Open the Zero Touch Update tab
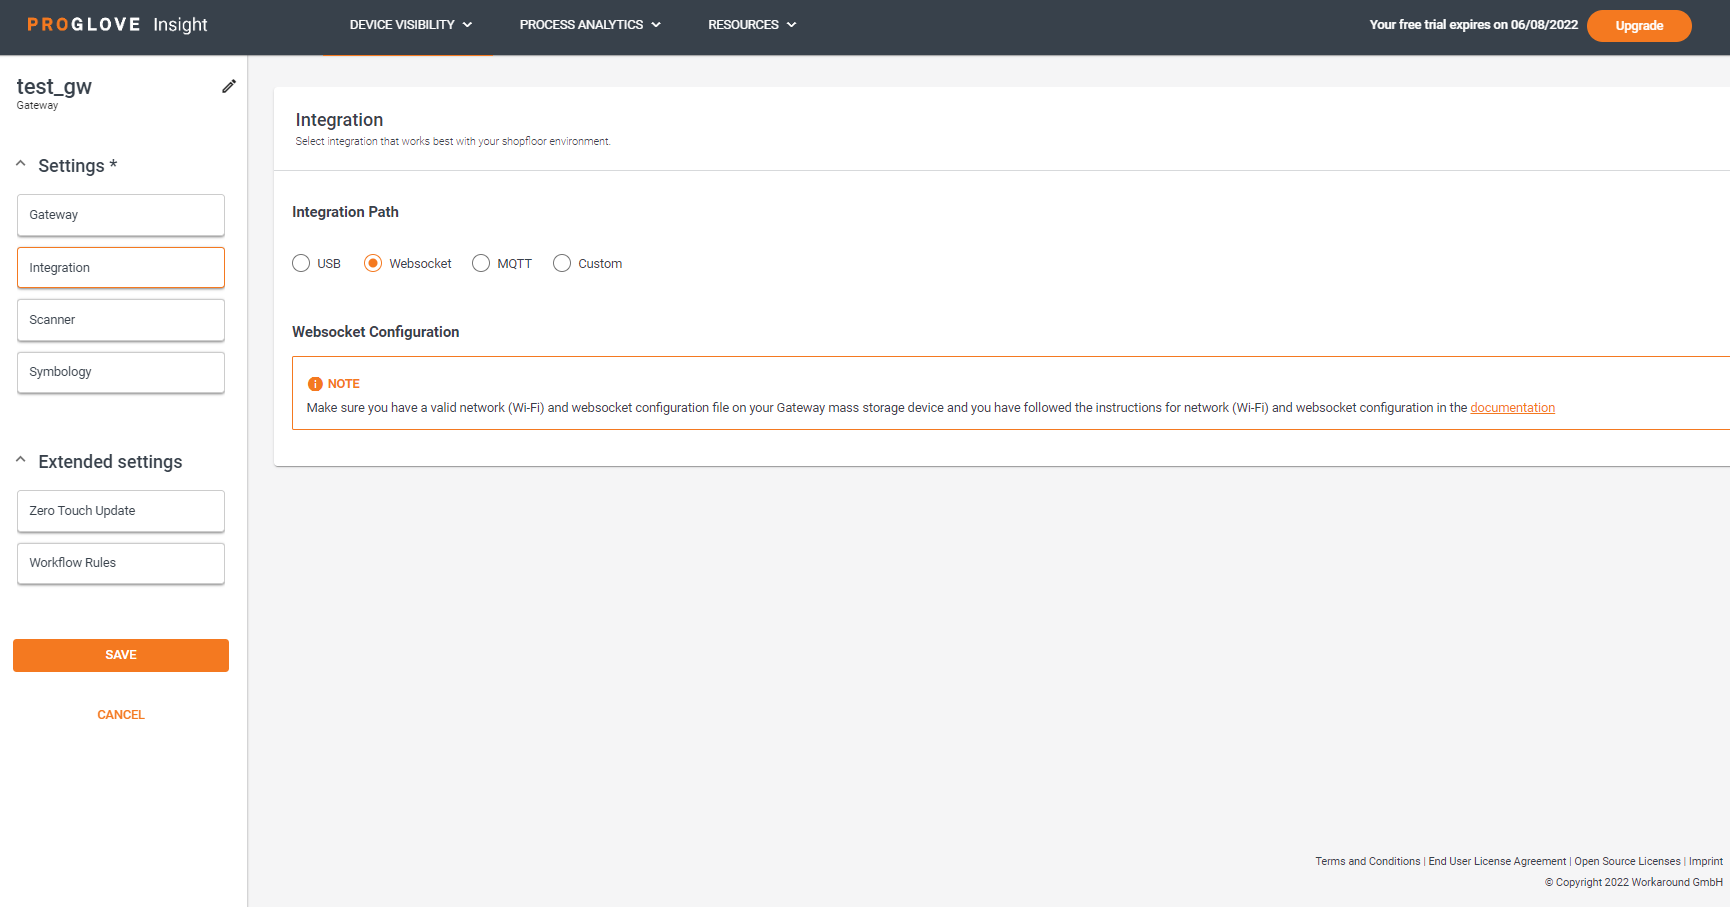1730x907 pixels. tap(121, 511)
